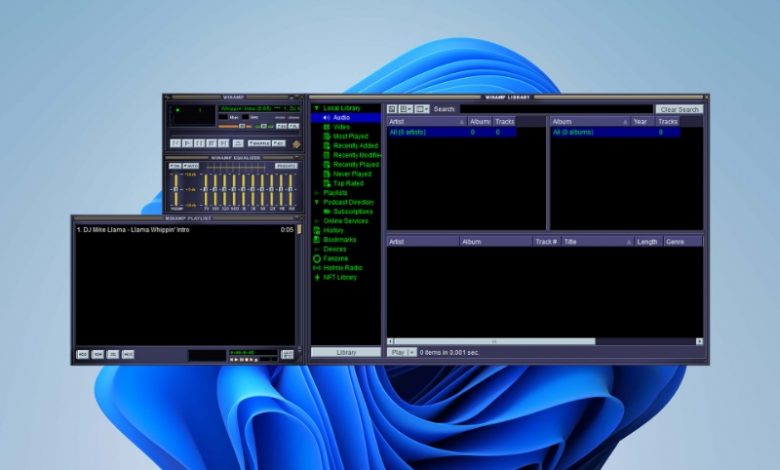Click the Library button below the tree
The height and width of the screenshot is (470, 780).
tap(346, 352)
